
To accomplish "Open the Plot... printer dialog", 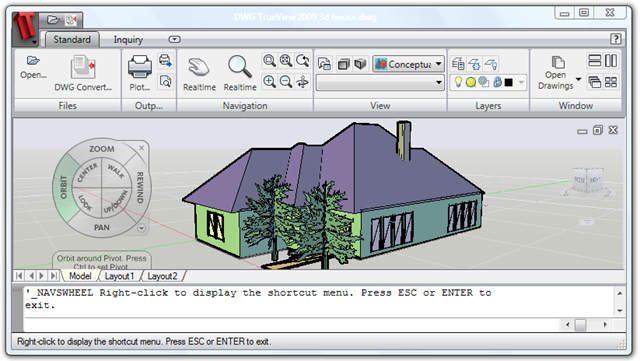I will pyautogui.click(x=140, y=74).
